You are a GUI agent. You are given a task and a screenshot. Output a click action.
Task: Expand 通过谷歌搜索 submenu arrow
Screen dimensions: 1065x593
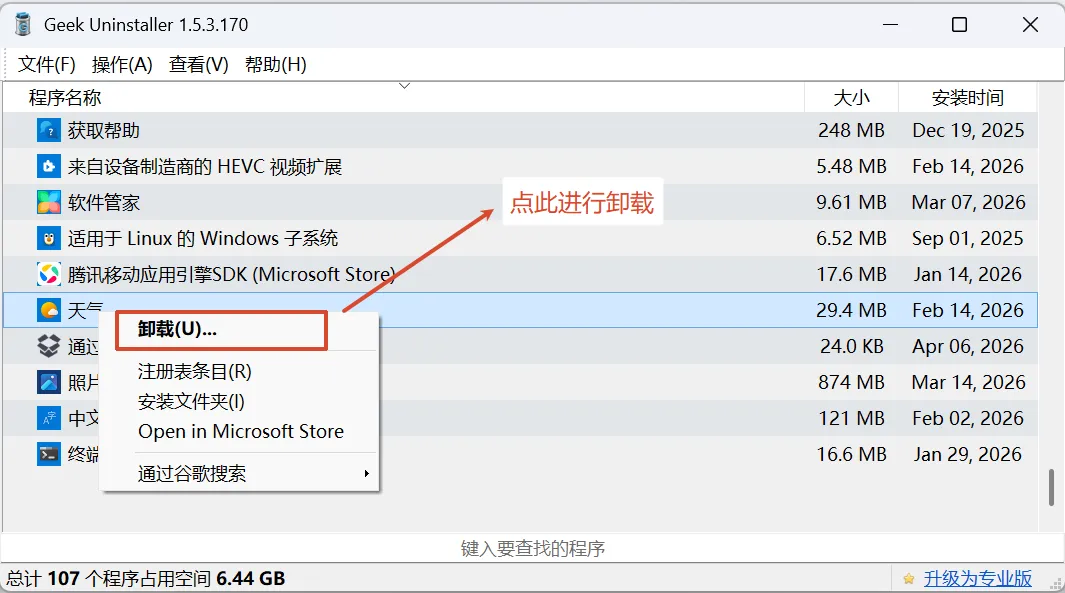point(367,473)
